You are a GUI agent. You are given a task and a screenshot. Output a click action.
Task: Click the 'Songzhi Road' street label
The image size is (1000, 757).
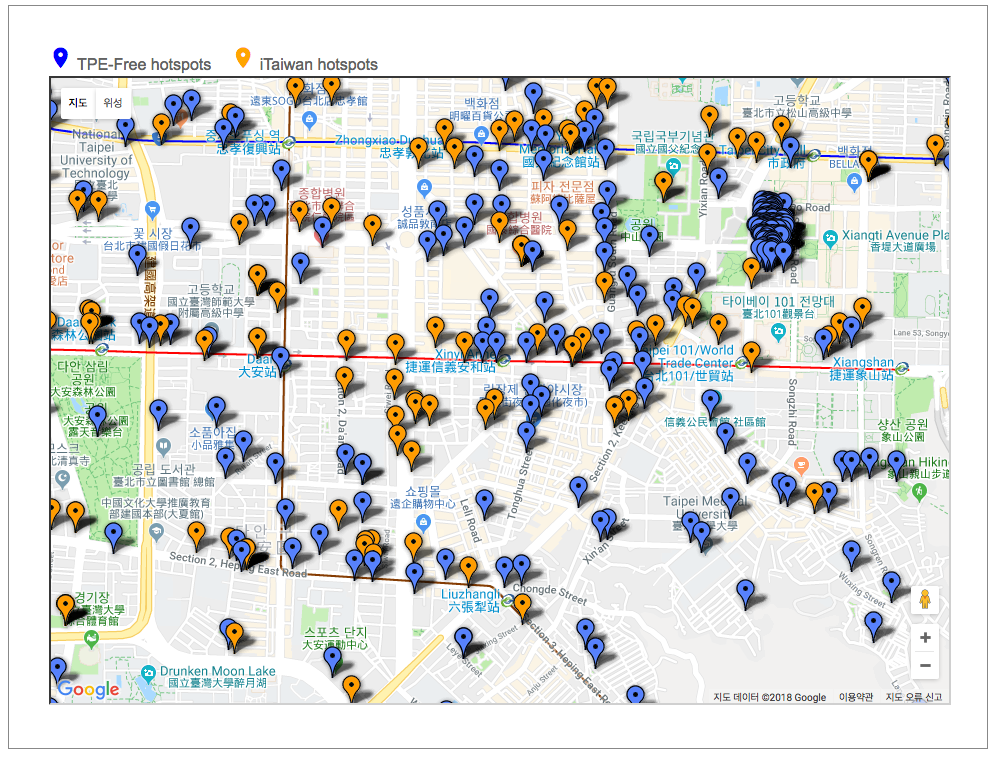pyautogui.click(x=792, y=412)
